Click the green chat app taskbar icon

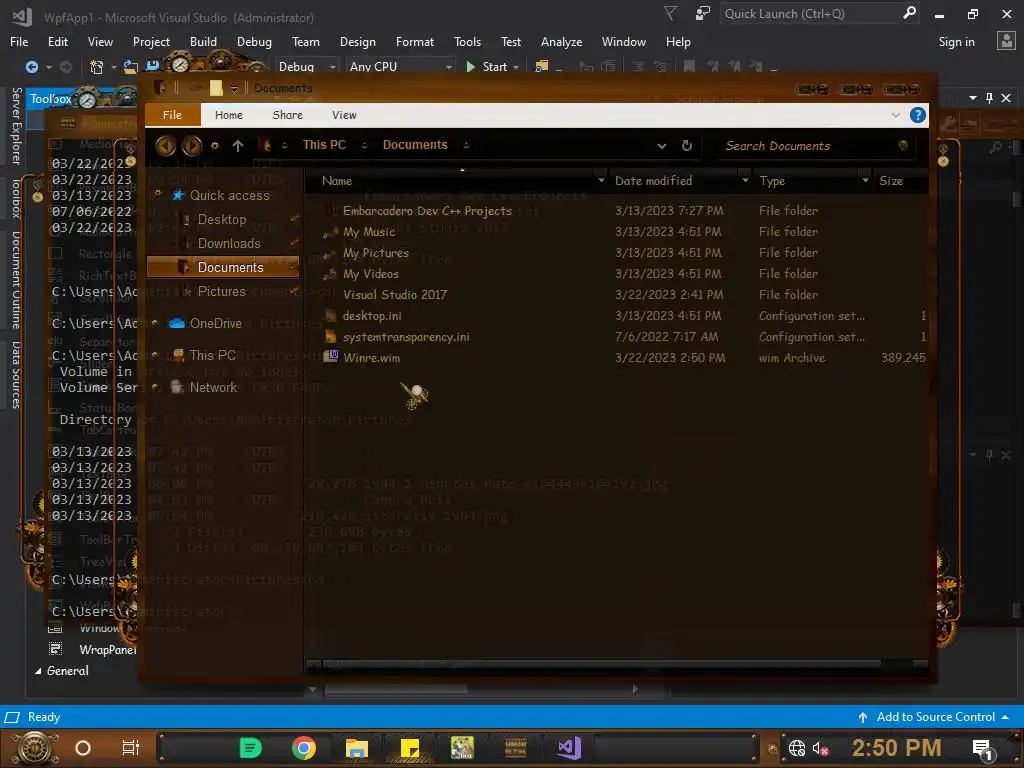click(250, 748)
